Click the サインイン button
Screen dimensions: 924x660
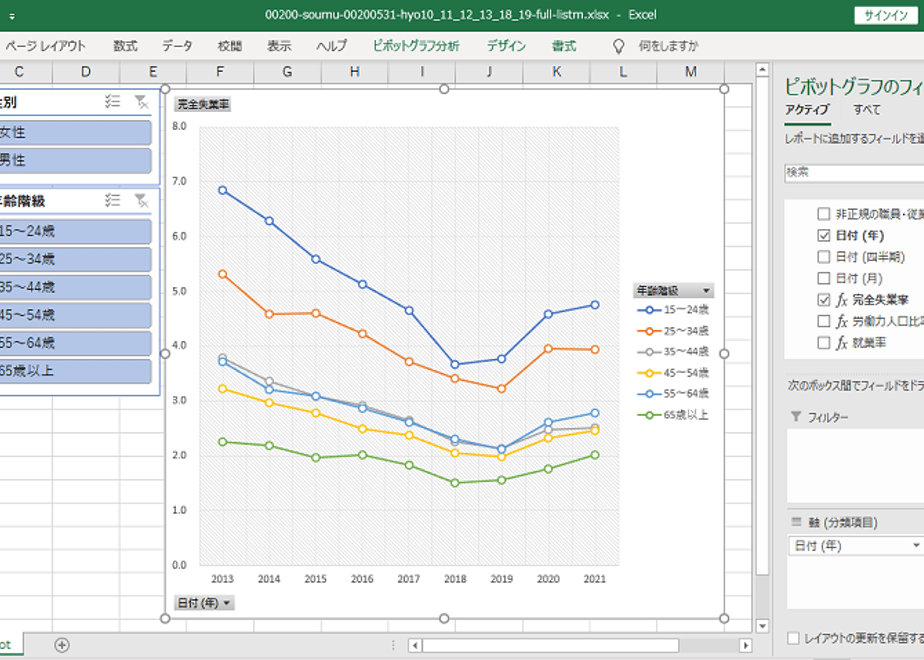[886, 15]
